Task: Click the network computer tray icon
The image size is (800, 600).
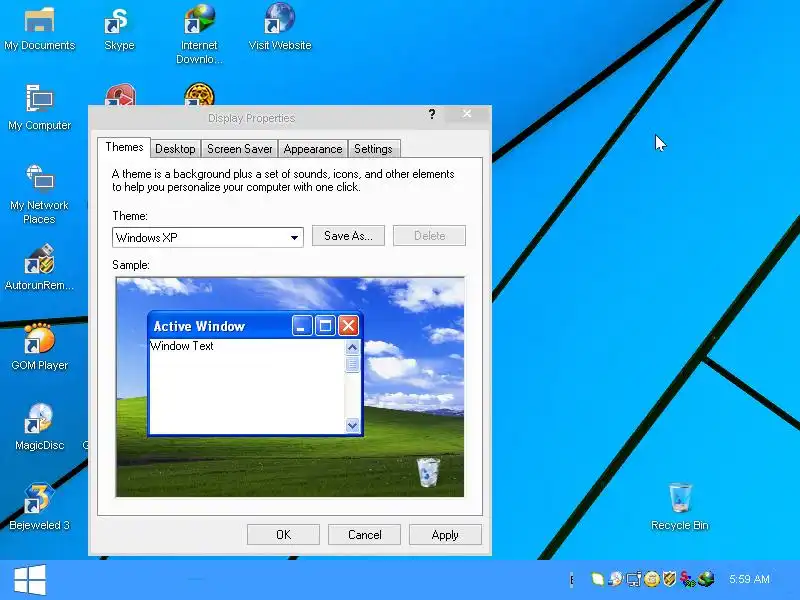Action: (x=634, y=579)
